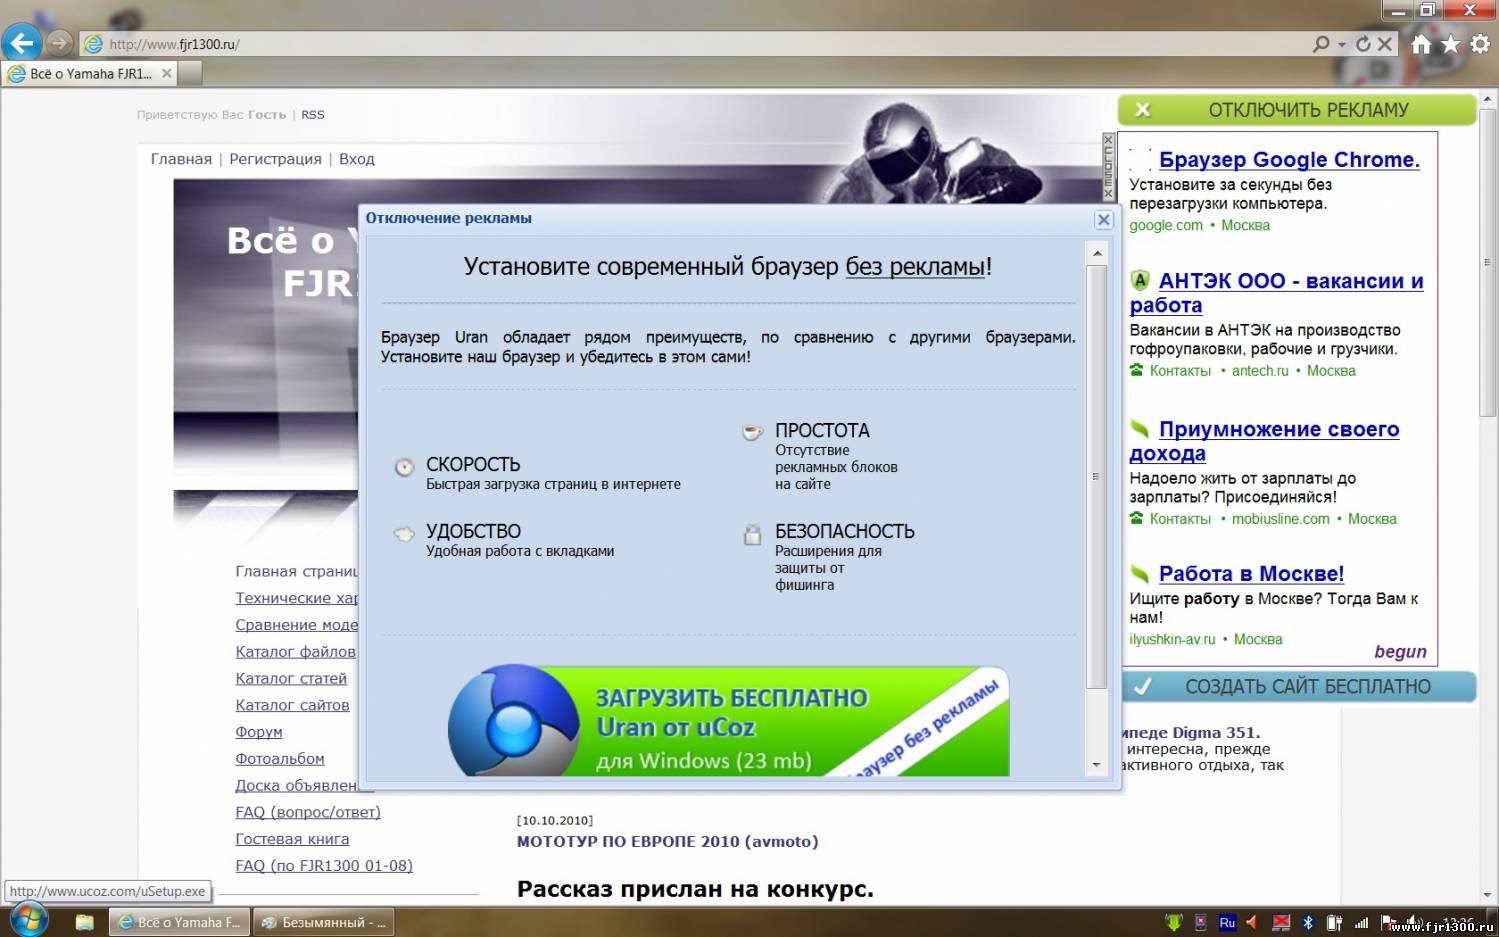The width and height of the screenshot is (1499, 937).
Task: Switch to 'Безымянный' taskbar window
Action: click(323, 922)
